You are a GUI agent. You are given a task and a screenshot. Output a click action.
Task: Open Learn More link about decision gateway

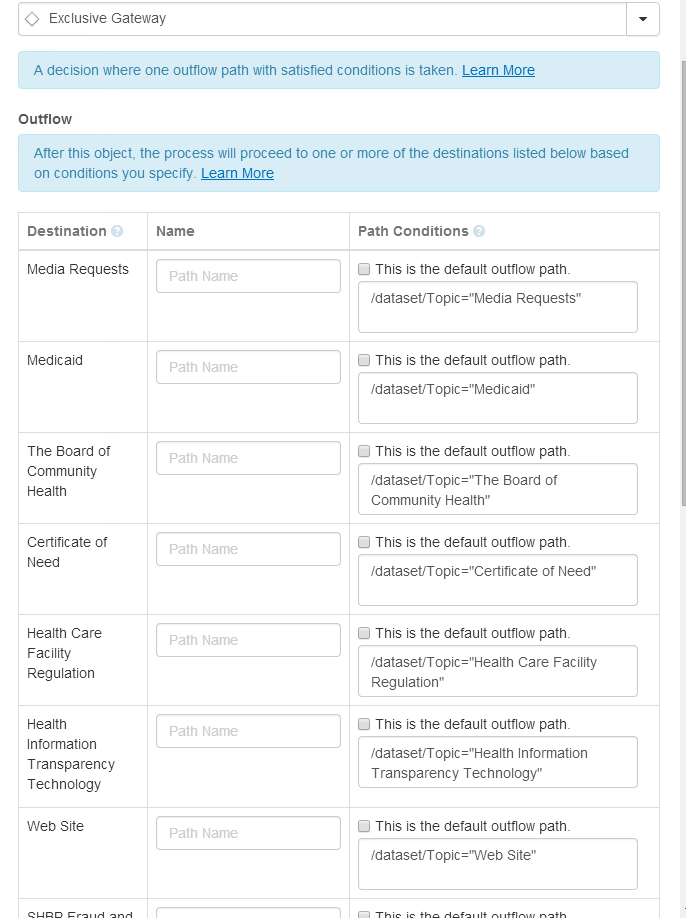(498, 70)
